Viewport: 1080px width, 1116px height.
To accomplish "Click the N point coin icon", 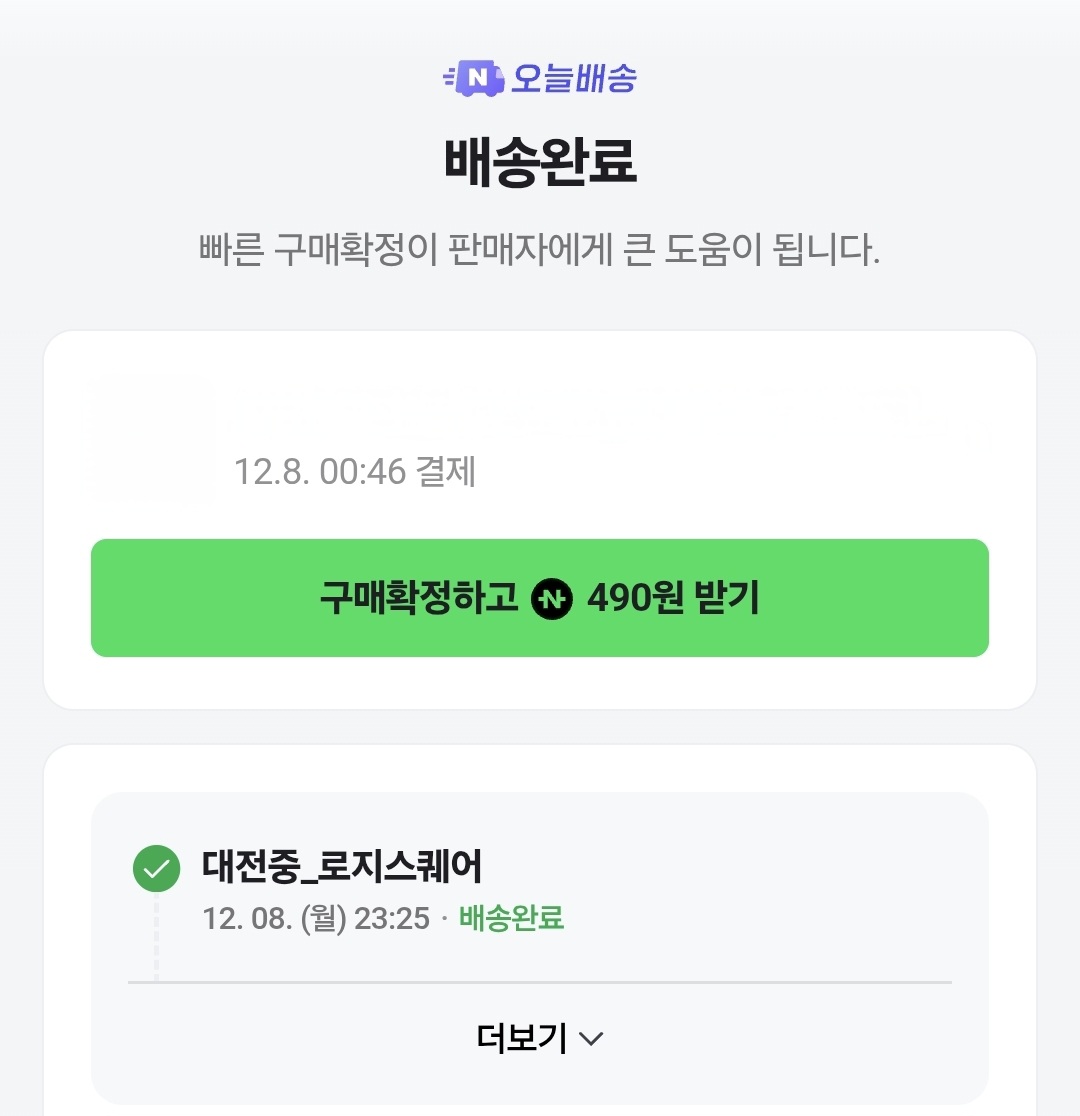I will pyautogui.click(x=552, y=599).
